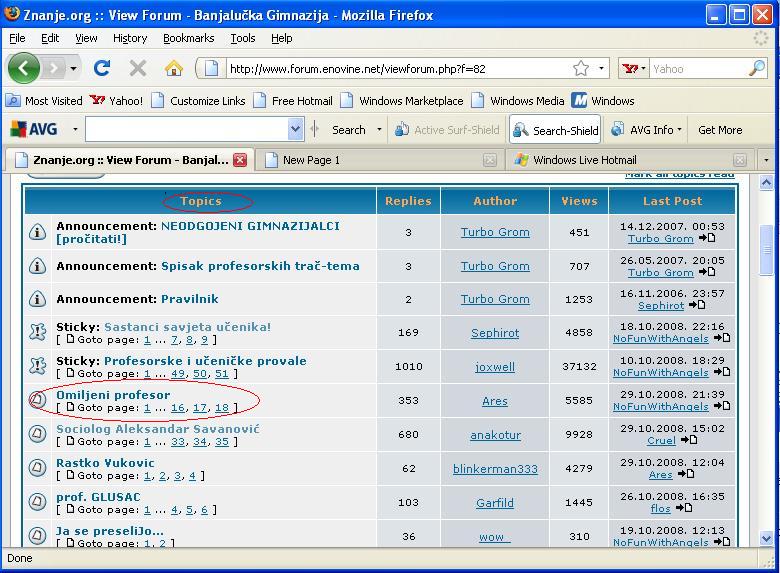
Task: Toggle the AVG Active Surf-Shield button
Action: tap(446, 130)
